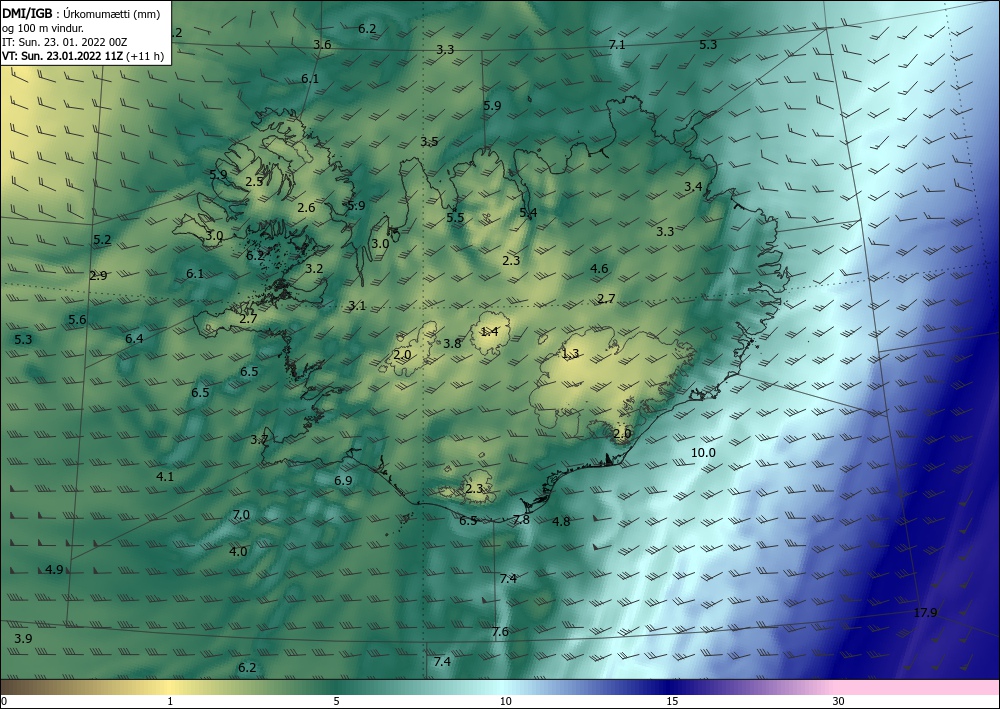1000x709 pixels.
Task: Click the 1.4 value on the glacier
Action: 489,331
